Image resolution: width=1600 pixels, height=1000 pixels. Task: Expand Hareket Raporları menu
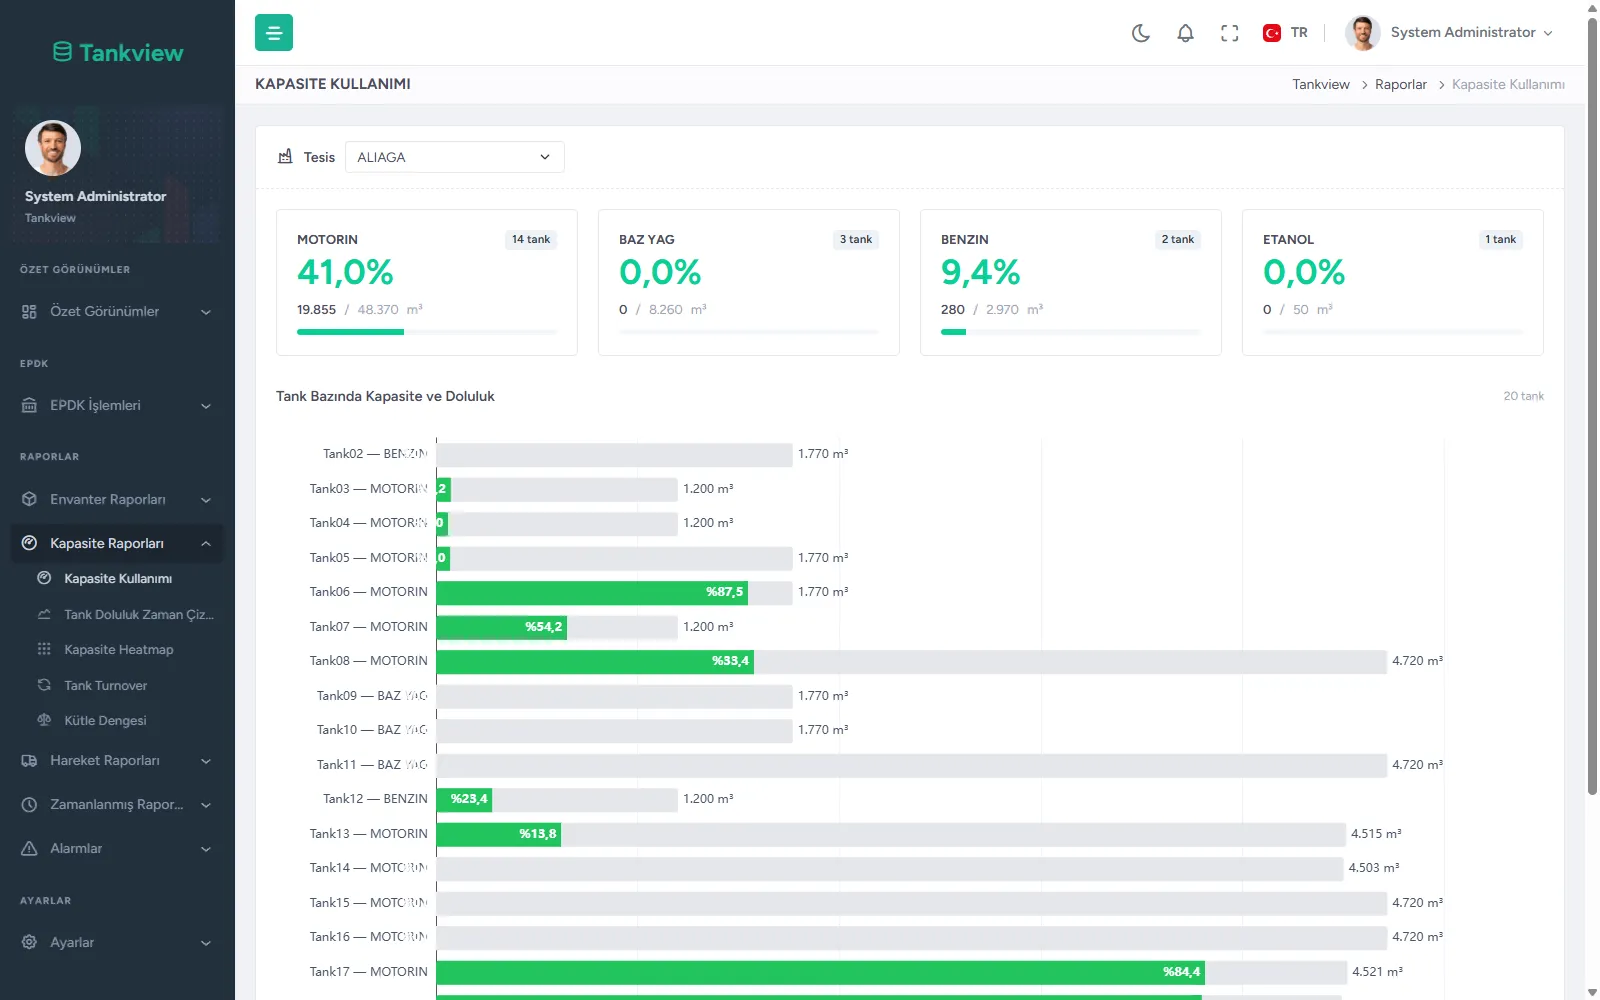(x=117, y=761)
